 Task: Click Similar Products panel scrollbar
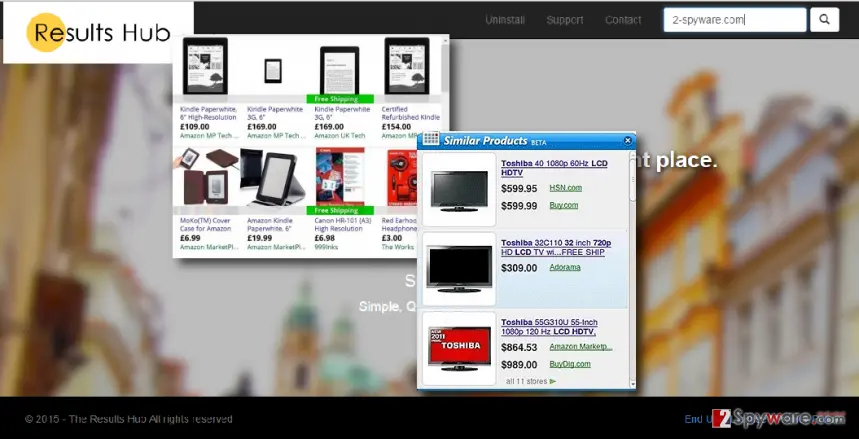(632, 181)
